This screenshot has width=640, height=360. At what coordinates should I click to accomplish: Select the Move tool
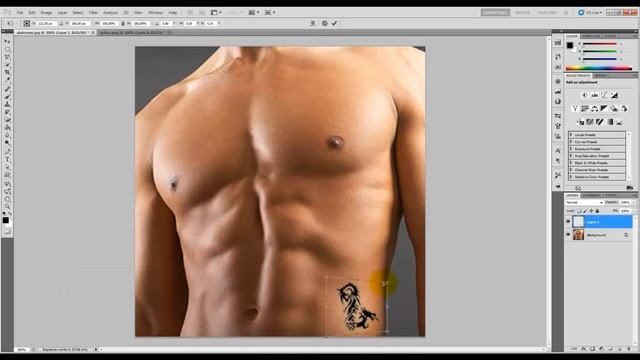coord(7,41)
